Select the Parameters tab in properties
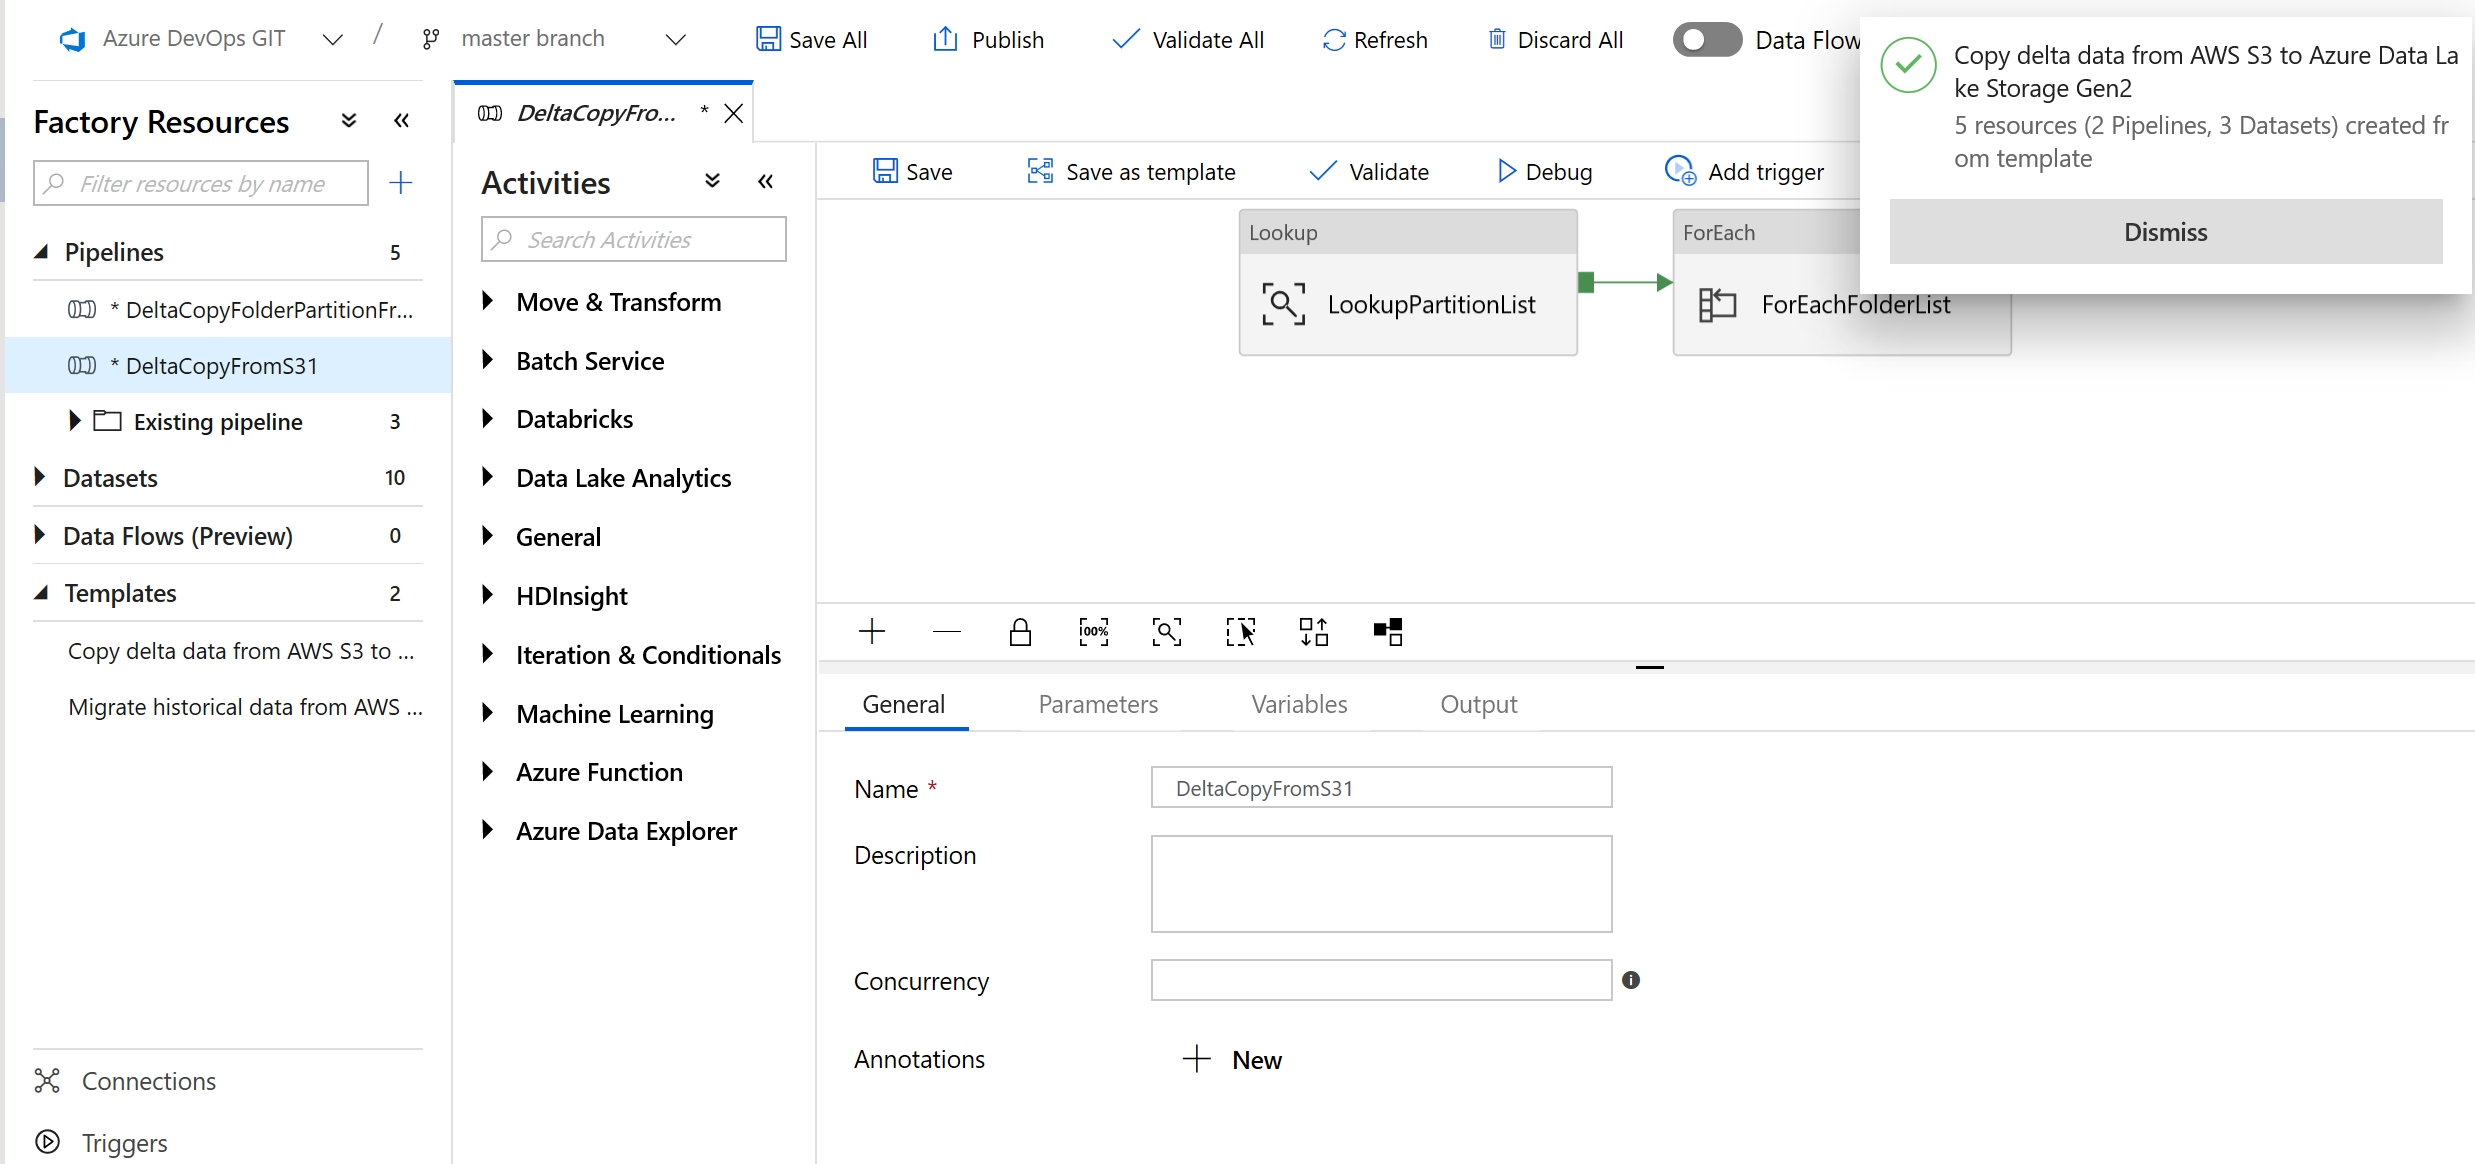2475x1164 pixels. point(1097,704)
